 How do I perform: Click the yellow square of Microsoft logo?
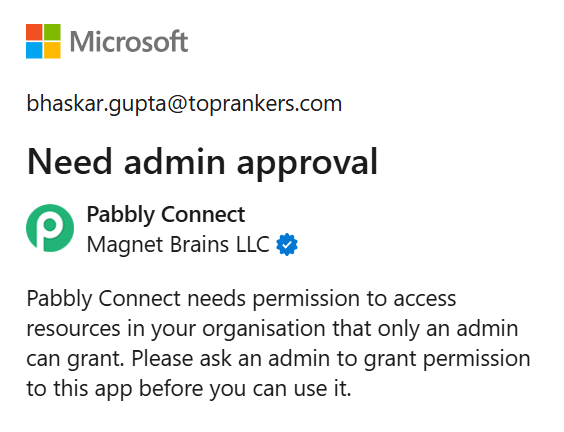coord(52,50)
